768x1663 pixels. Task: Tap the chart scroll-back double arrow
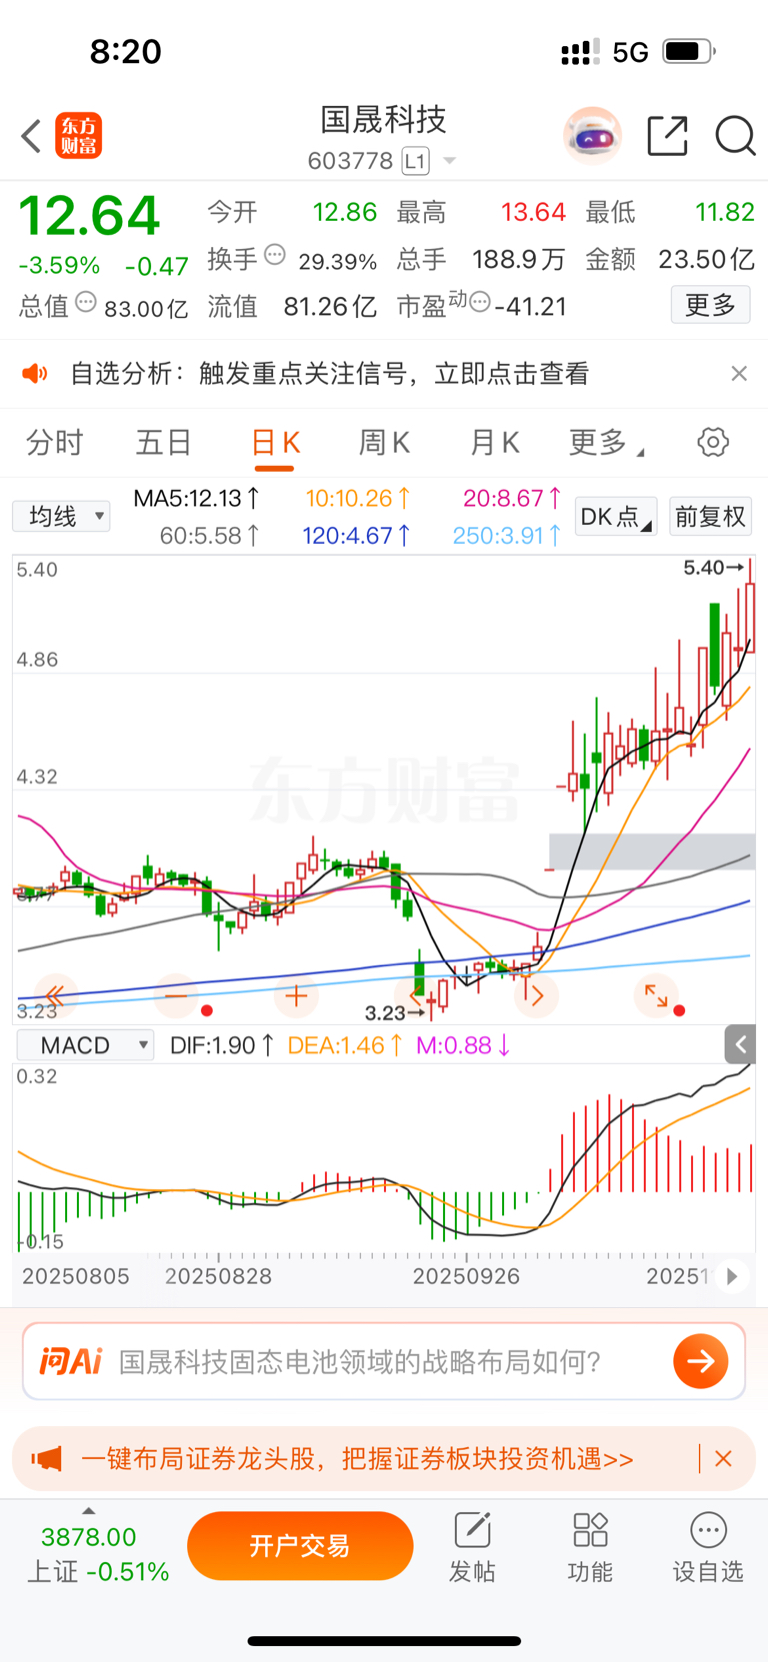[55, 996]
